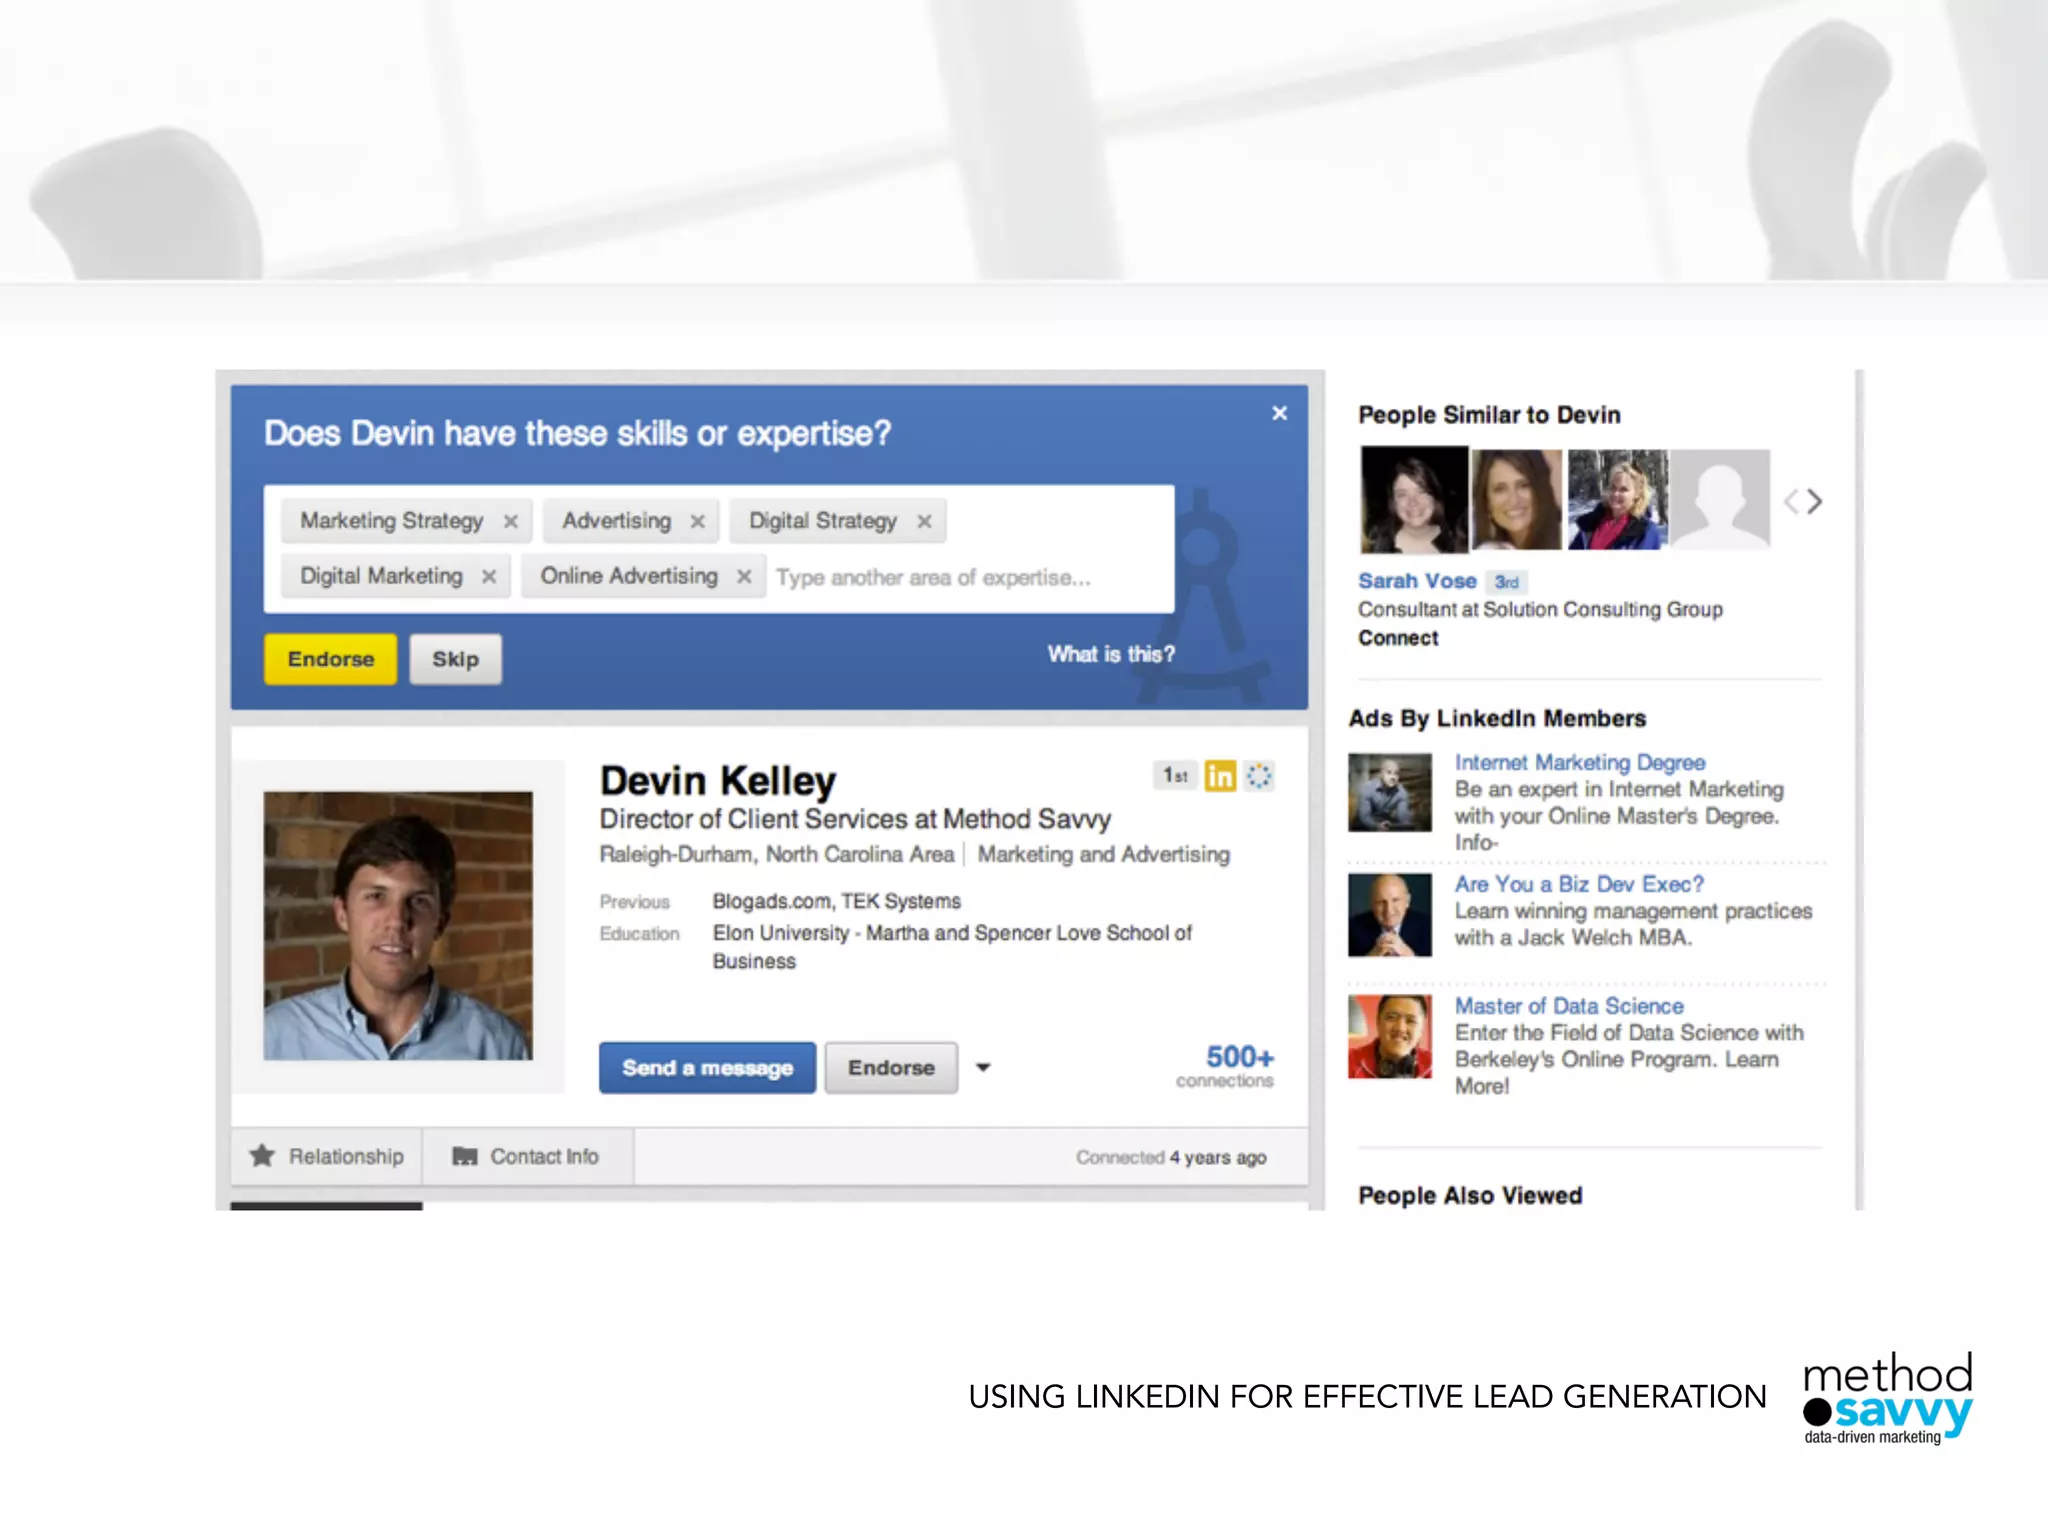Open Devin Kelley's profile photo
2048x1536 pixels.
pyautogui.click(x=398, y=926)
